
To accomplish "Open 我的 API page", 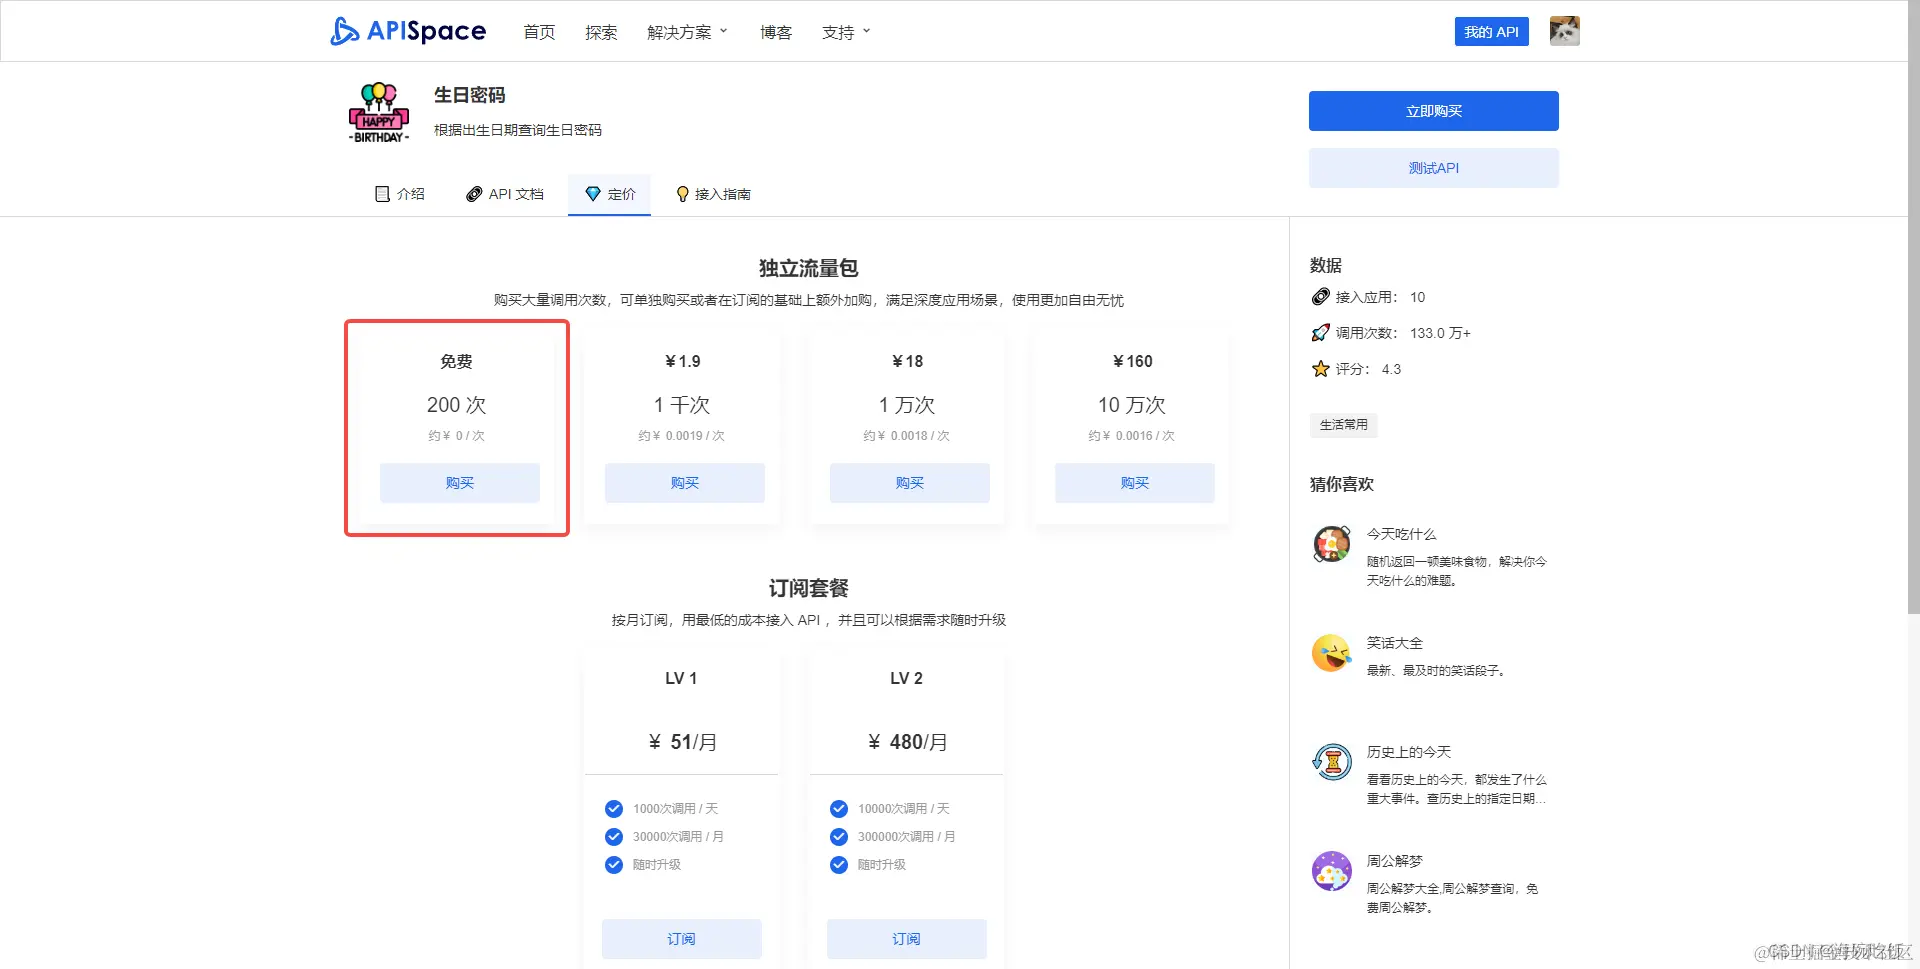I will [1491, 31].
